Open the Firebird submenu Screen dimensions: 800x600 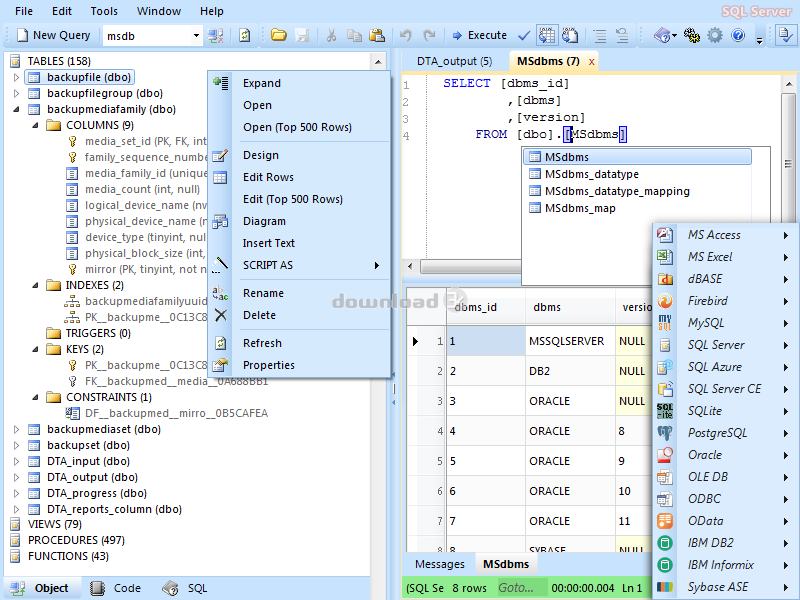coord(724,301)
